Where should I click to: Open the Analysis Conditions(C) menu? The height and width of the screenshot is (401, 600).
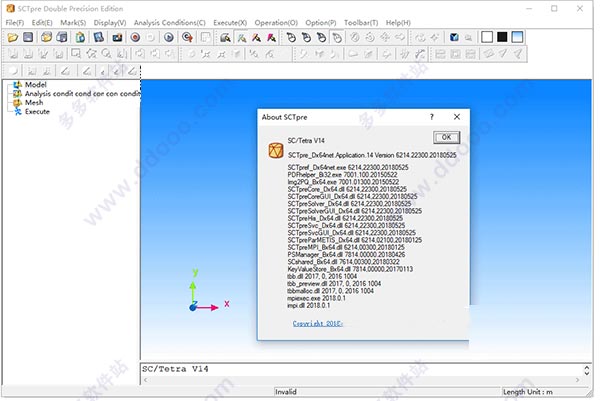[x=170, y=23]
